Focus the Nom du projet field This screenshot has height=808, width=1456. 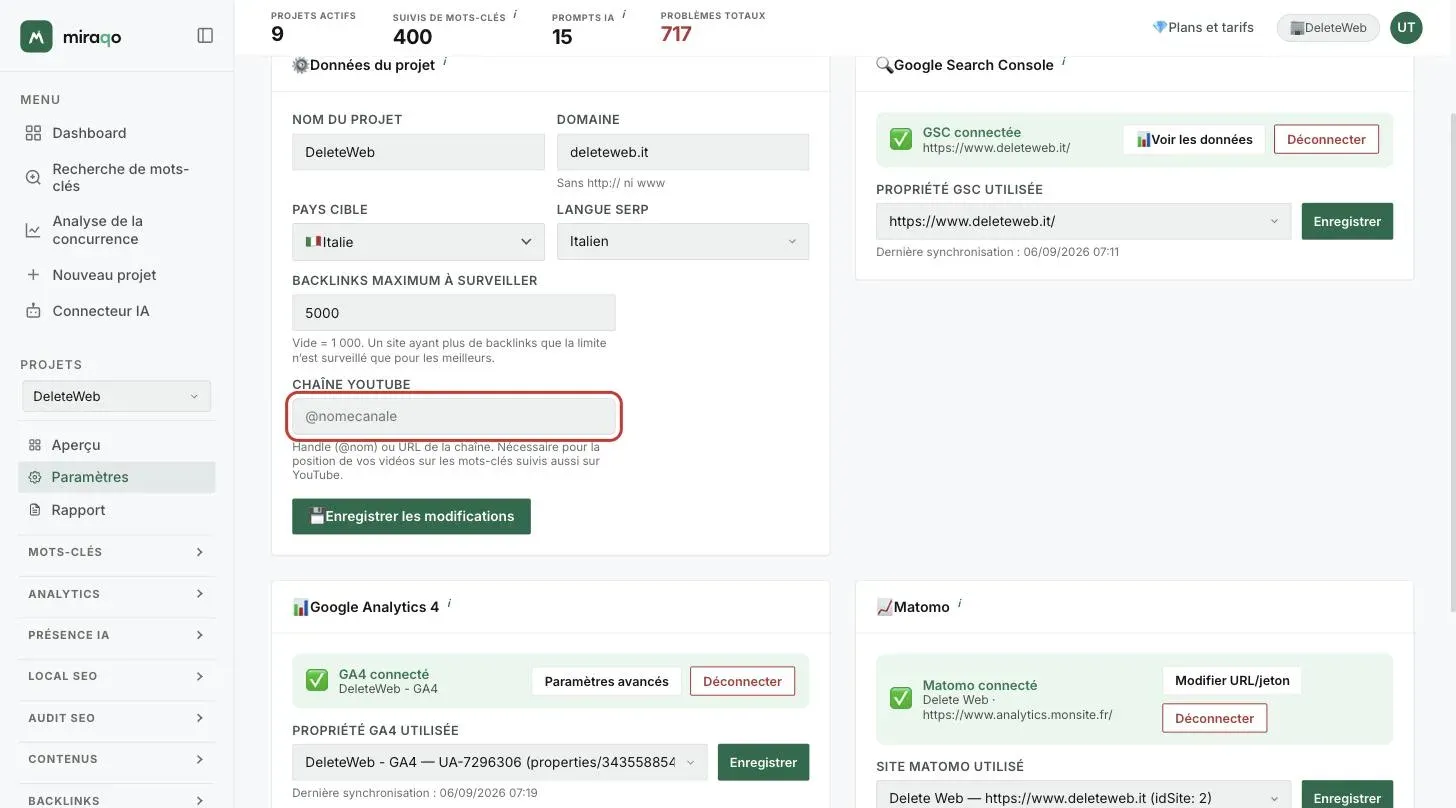pos(418,152)
